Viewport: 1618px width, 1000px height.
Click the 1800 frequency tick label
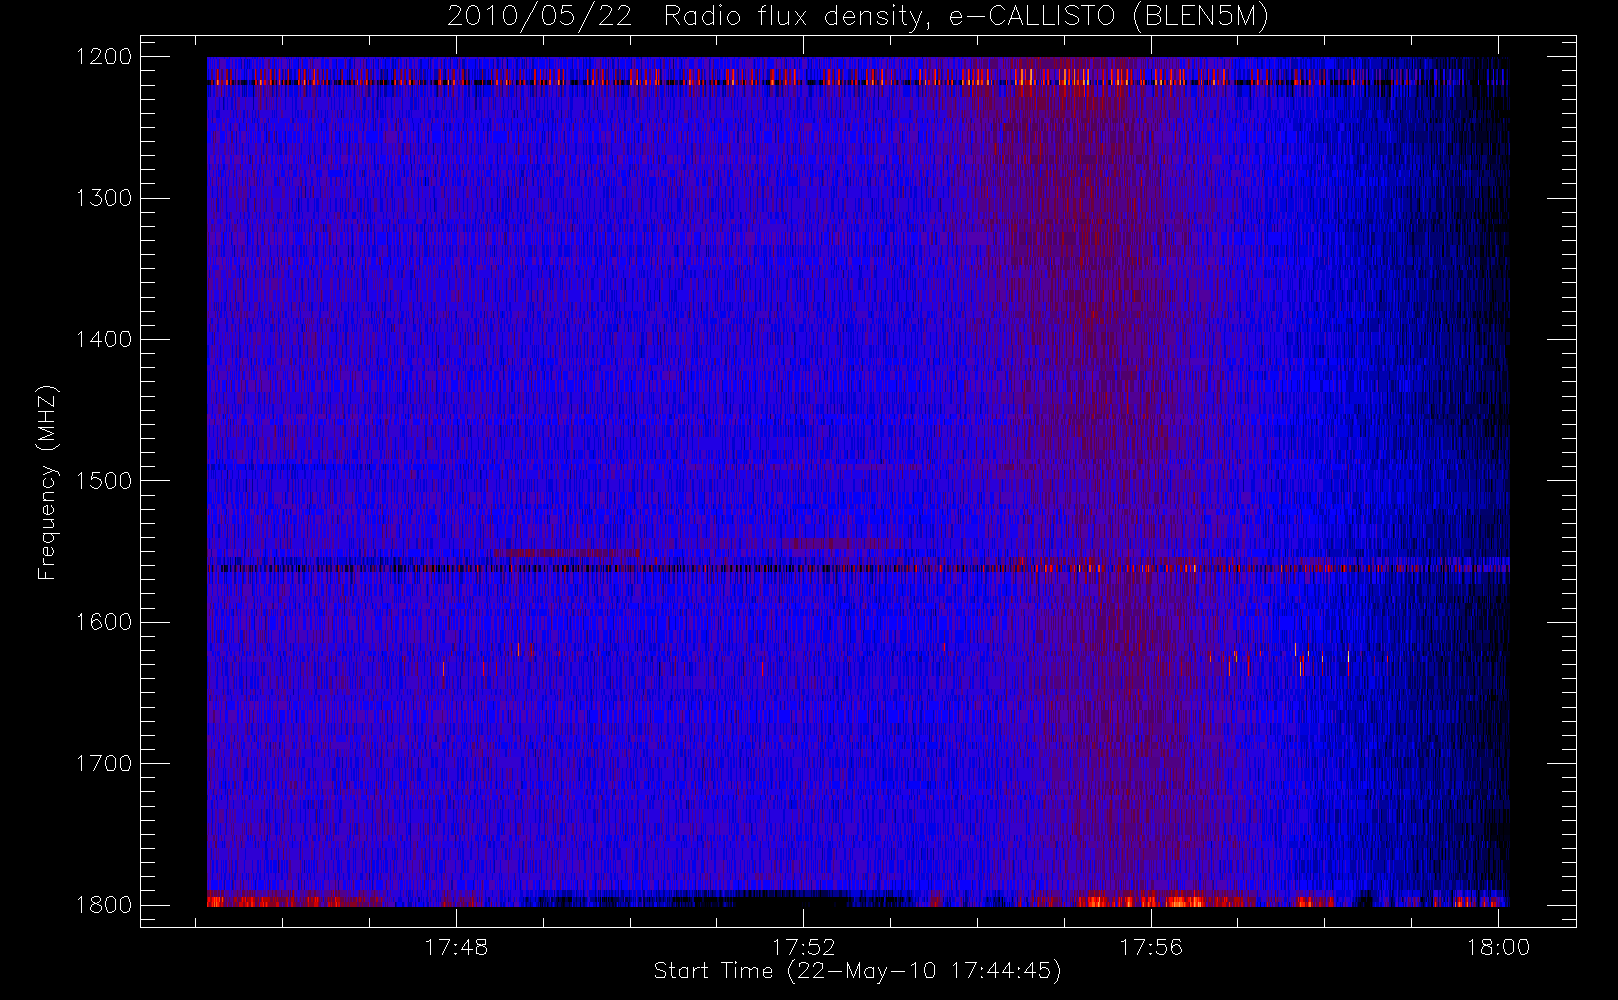tap(104, 905)
